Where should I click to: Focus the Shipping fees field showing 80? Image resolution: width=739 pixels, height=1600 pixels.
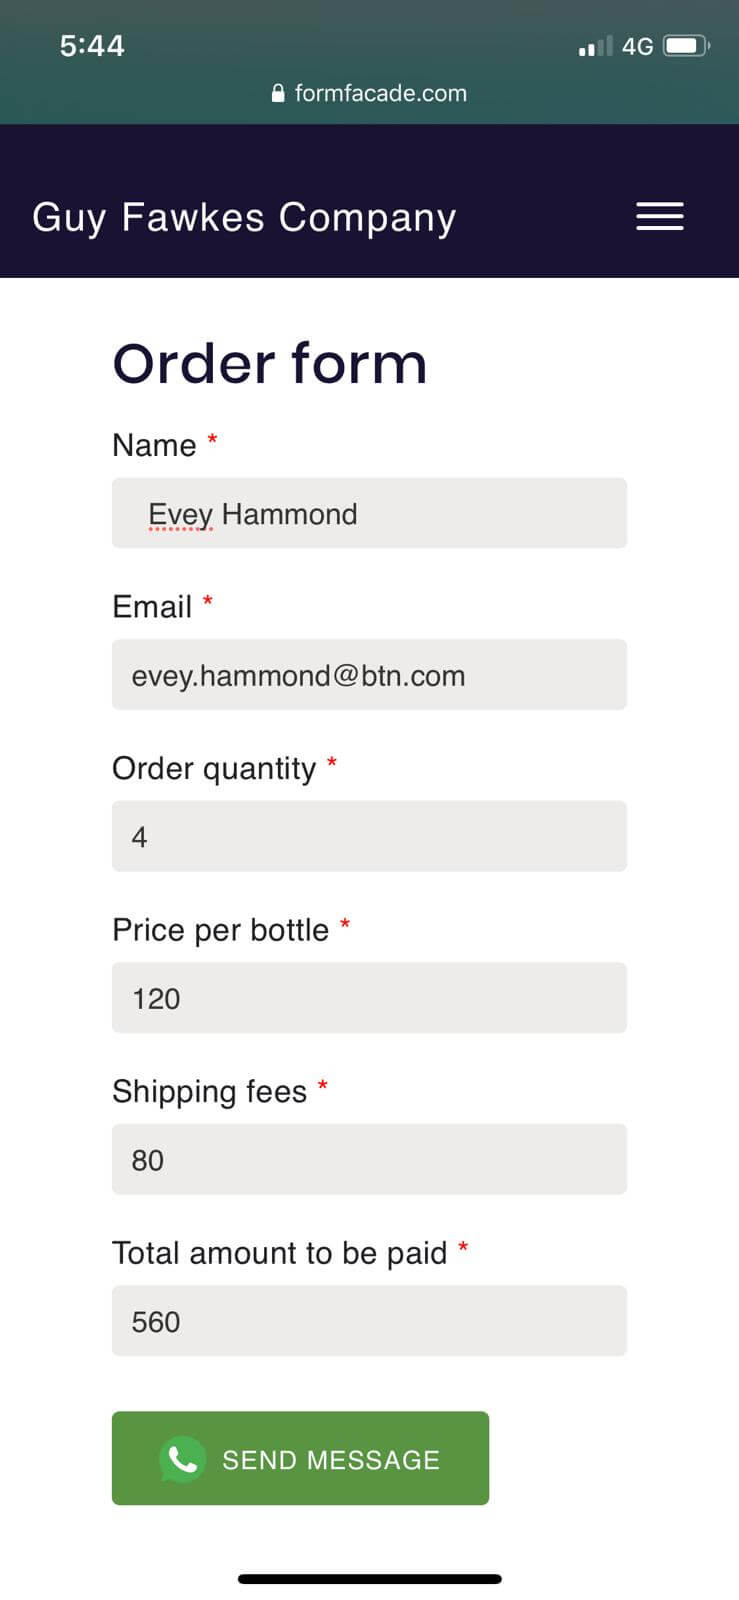(x=369, y=1159)
